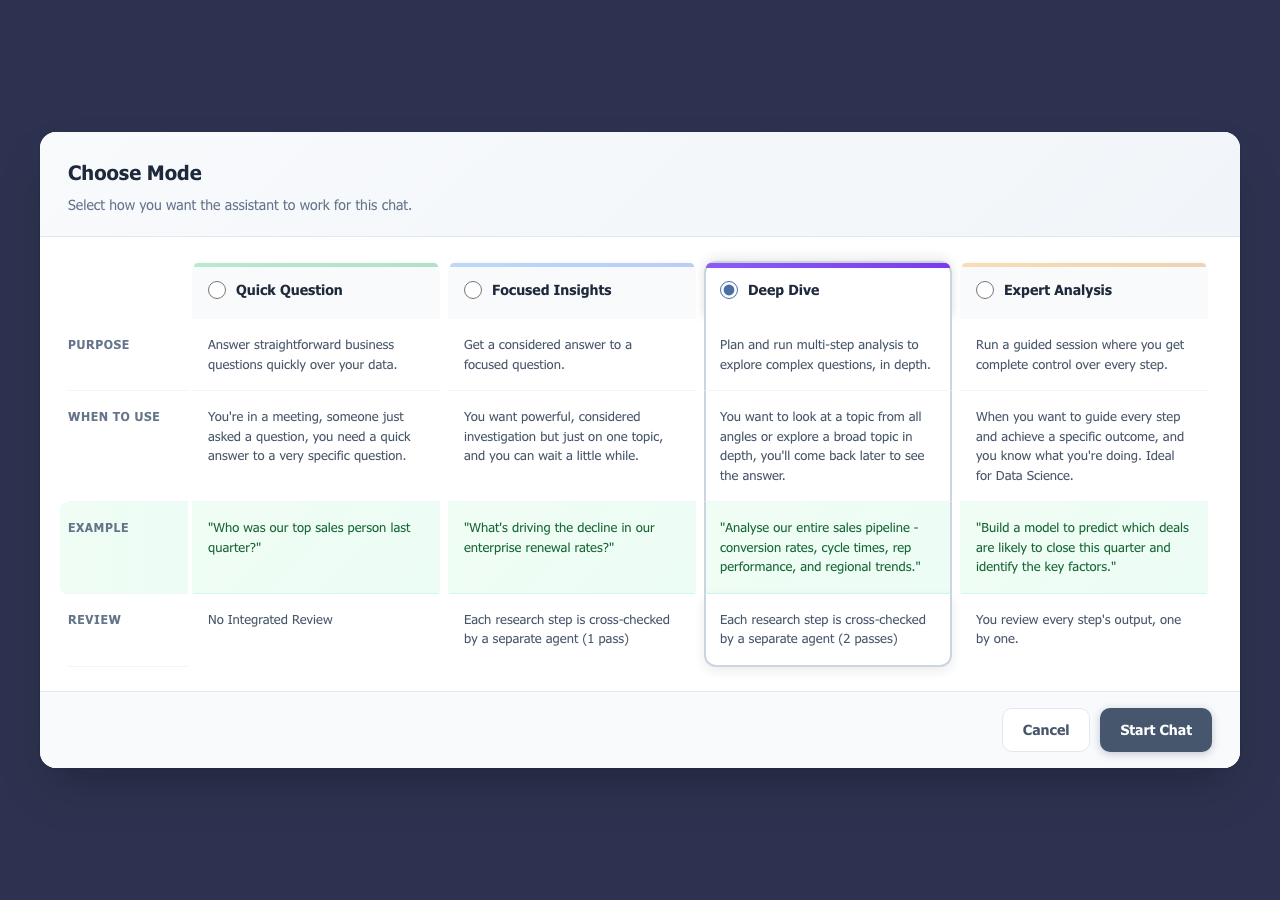This screenshot has height=900, width=1280.
Task: Click the selected Deep Dive radio button
Action: pyautogui.click(x=729, y=290)
